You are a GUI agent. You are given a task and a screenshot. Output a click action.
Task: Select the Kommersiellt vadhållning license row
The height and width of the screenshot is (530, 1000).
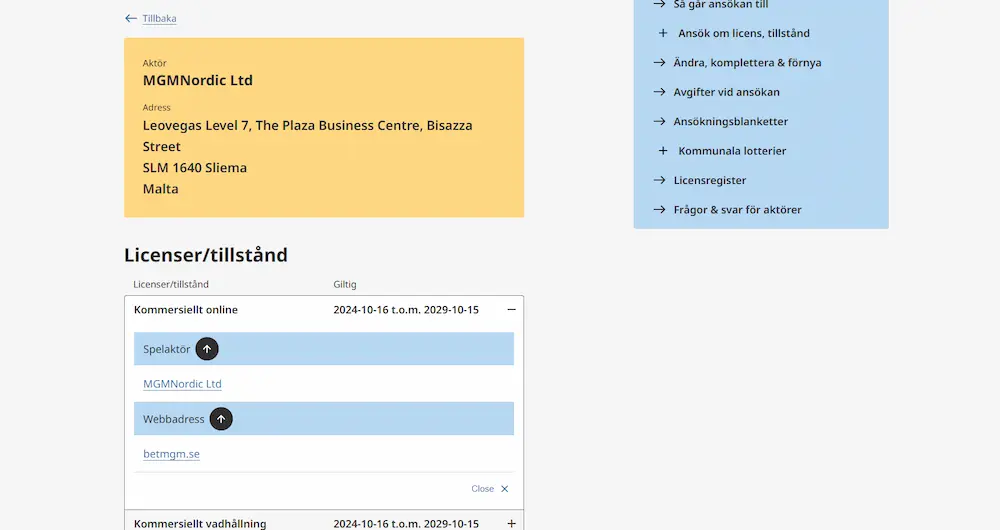(x=324, y=523)
